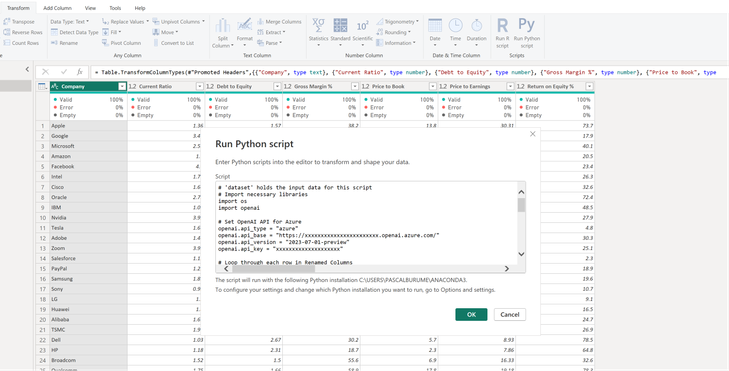Select the Broadcom cell
Screen dimensions: 729x371
[x=88, y=360]
